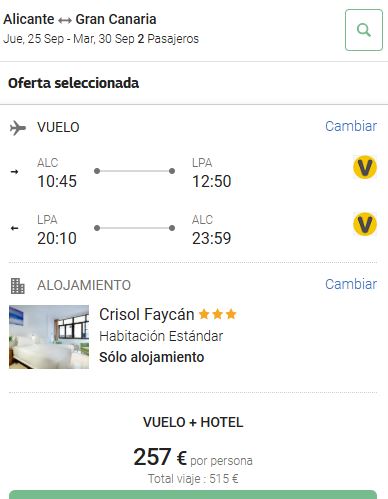Click the Alicante ↔ Gran Canaria route title

80,19
